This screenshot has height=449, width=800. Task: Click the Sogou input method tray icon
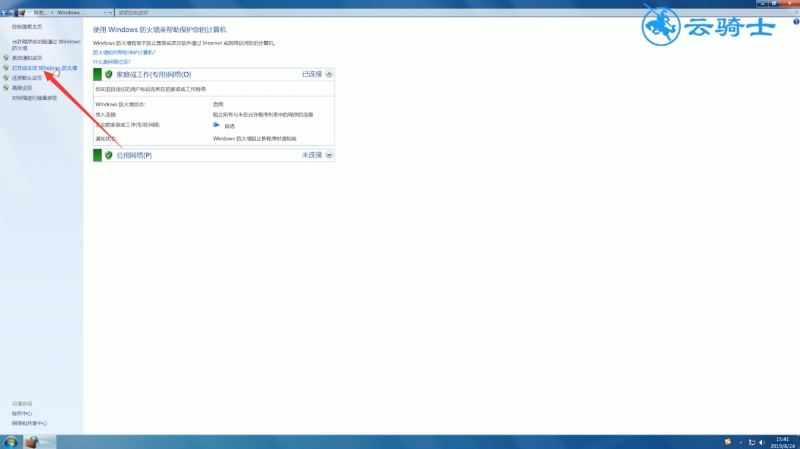click(728, 442)
